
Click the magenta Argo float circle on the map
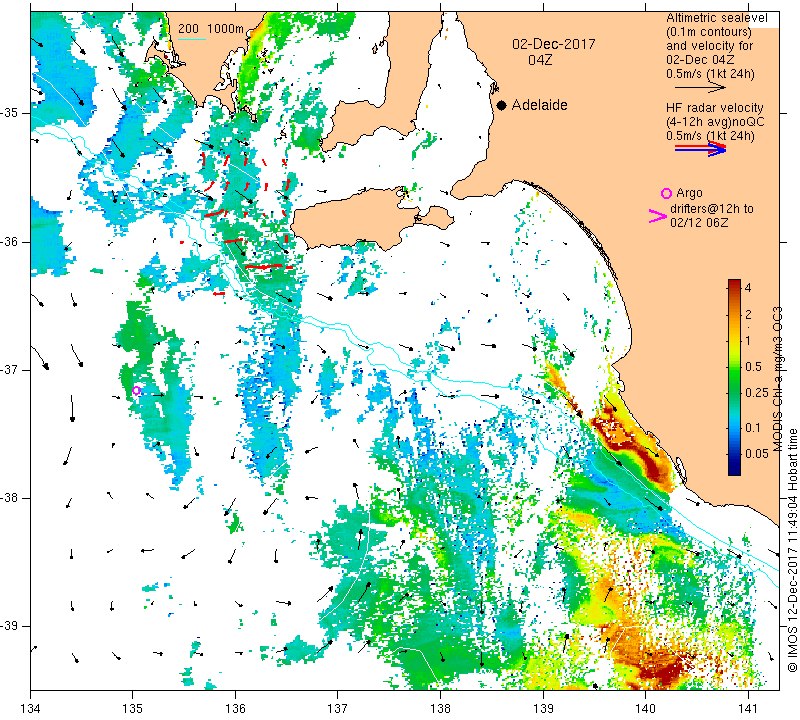[x=136, y=391]
